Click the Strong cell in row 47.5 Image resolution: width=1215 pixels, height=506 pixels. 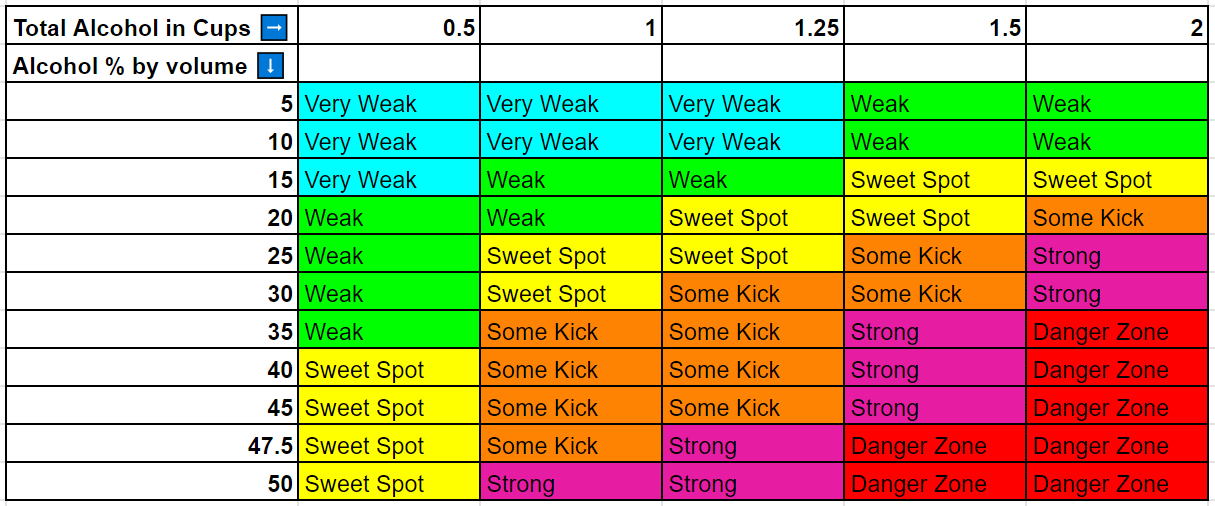click(753, 445)
